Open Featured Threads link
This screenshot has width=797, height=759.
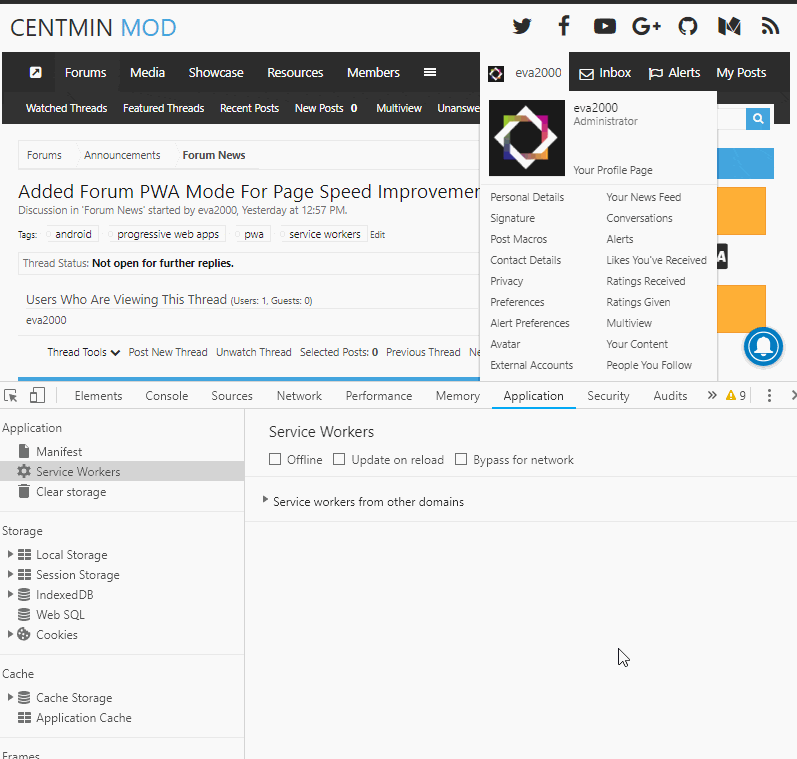point(164,108)
